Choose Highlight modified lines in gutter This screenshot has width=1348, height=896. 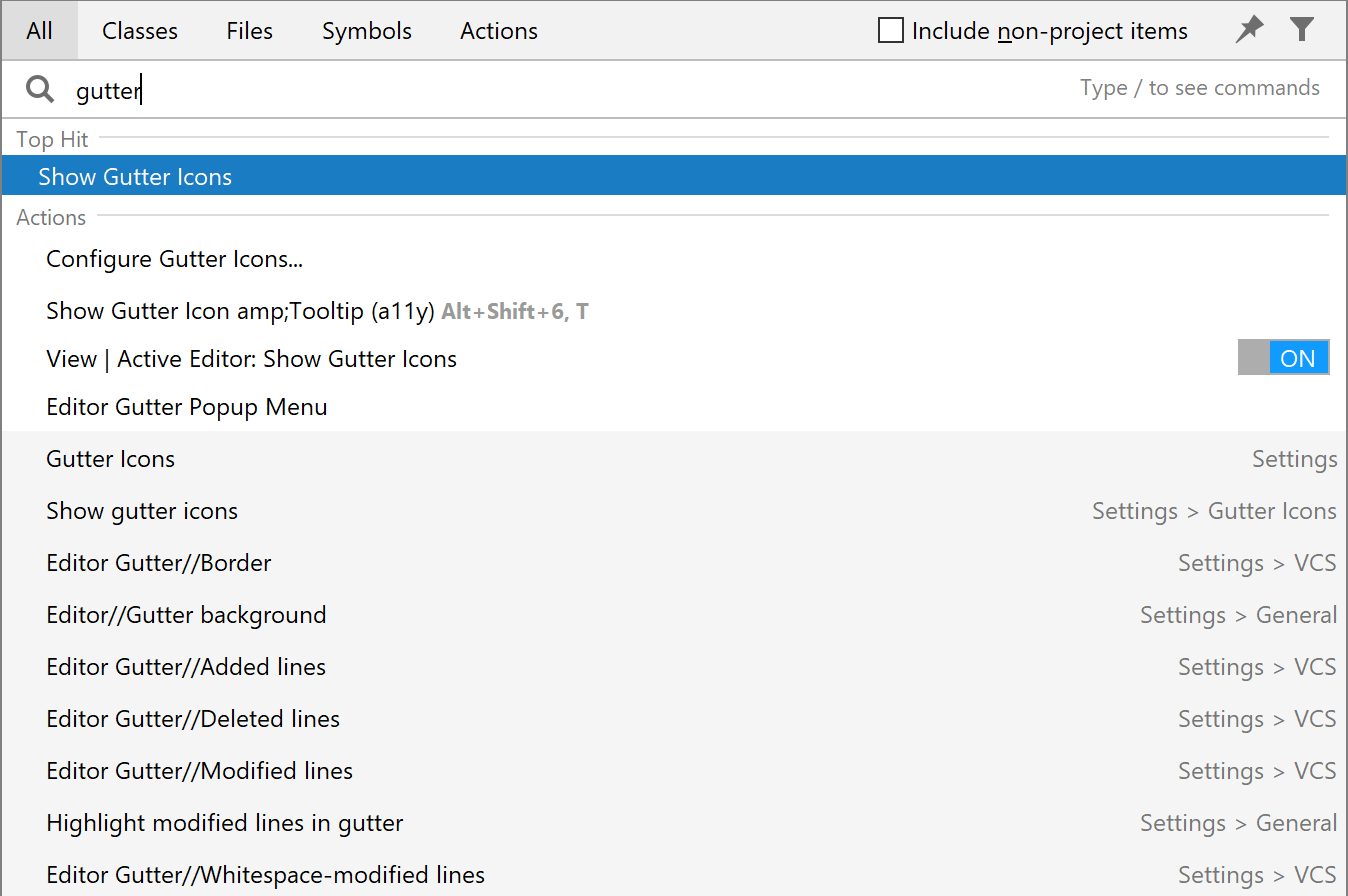[x=674, y=823]
